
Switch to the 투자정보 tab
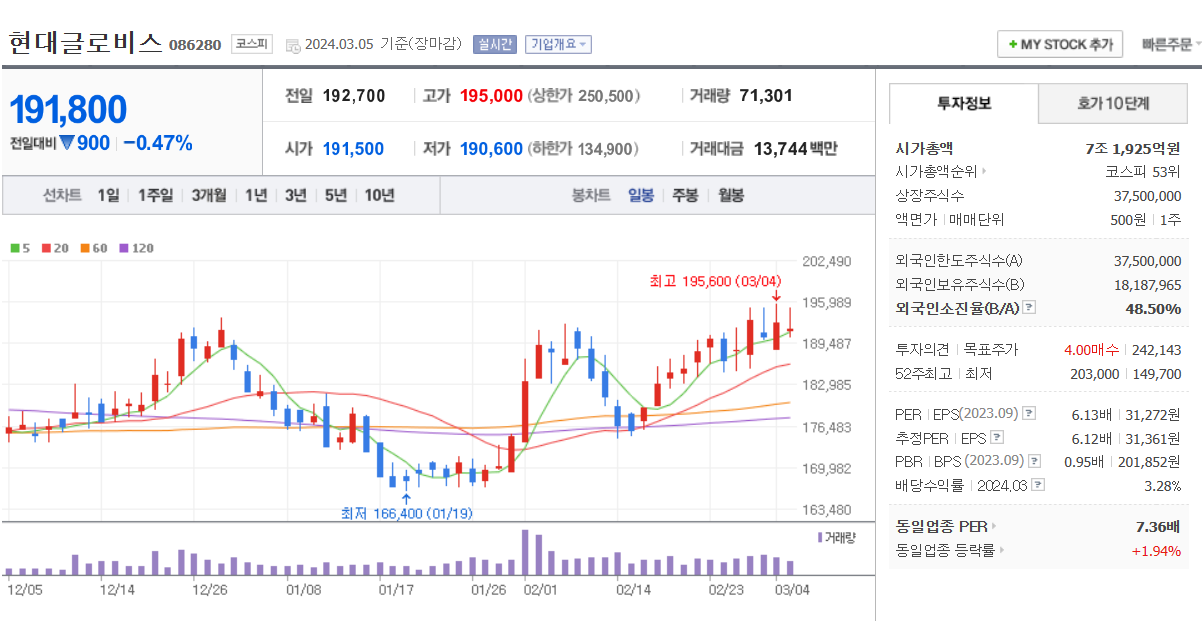click(964, 103)
